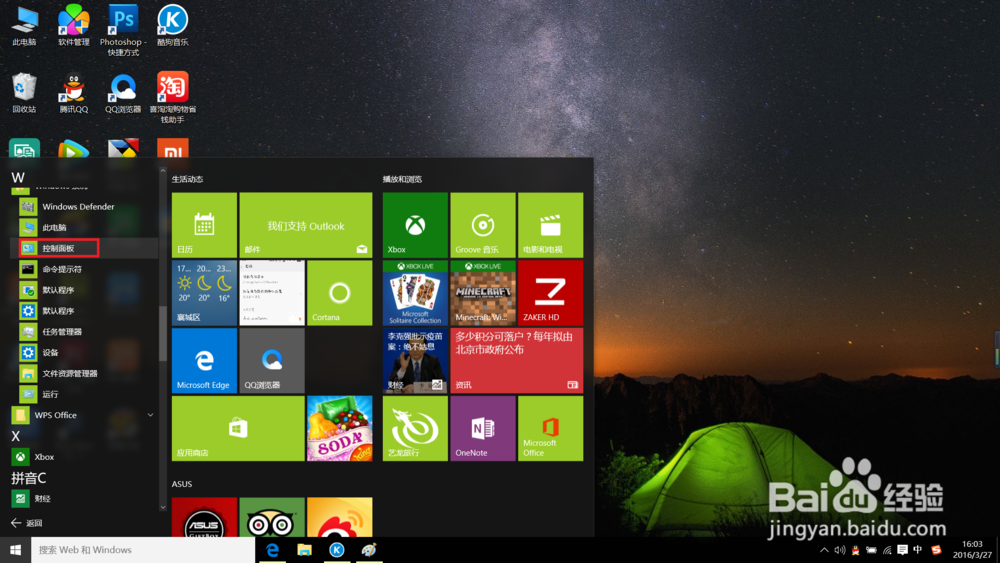
Task: Open 设备 entry in app list
Action: 84,353
